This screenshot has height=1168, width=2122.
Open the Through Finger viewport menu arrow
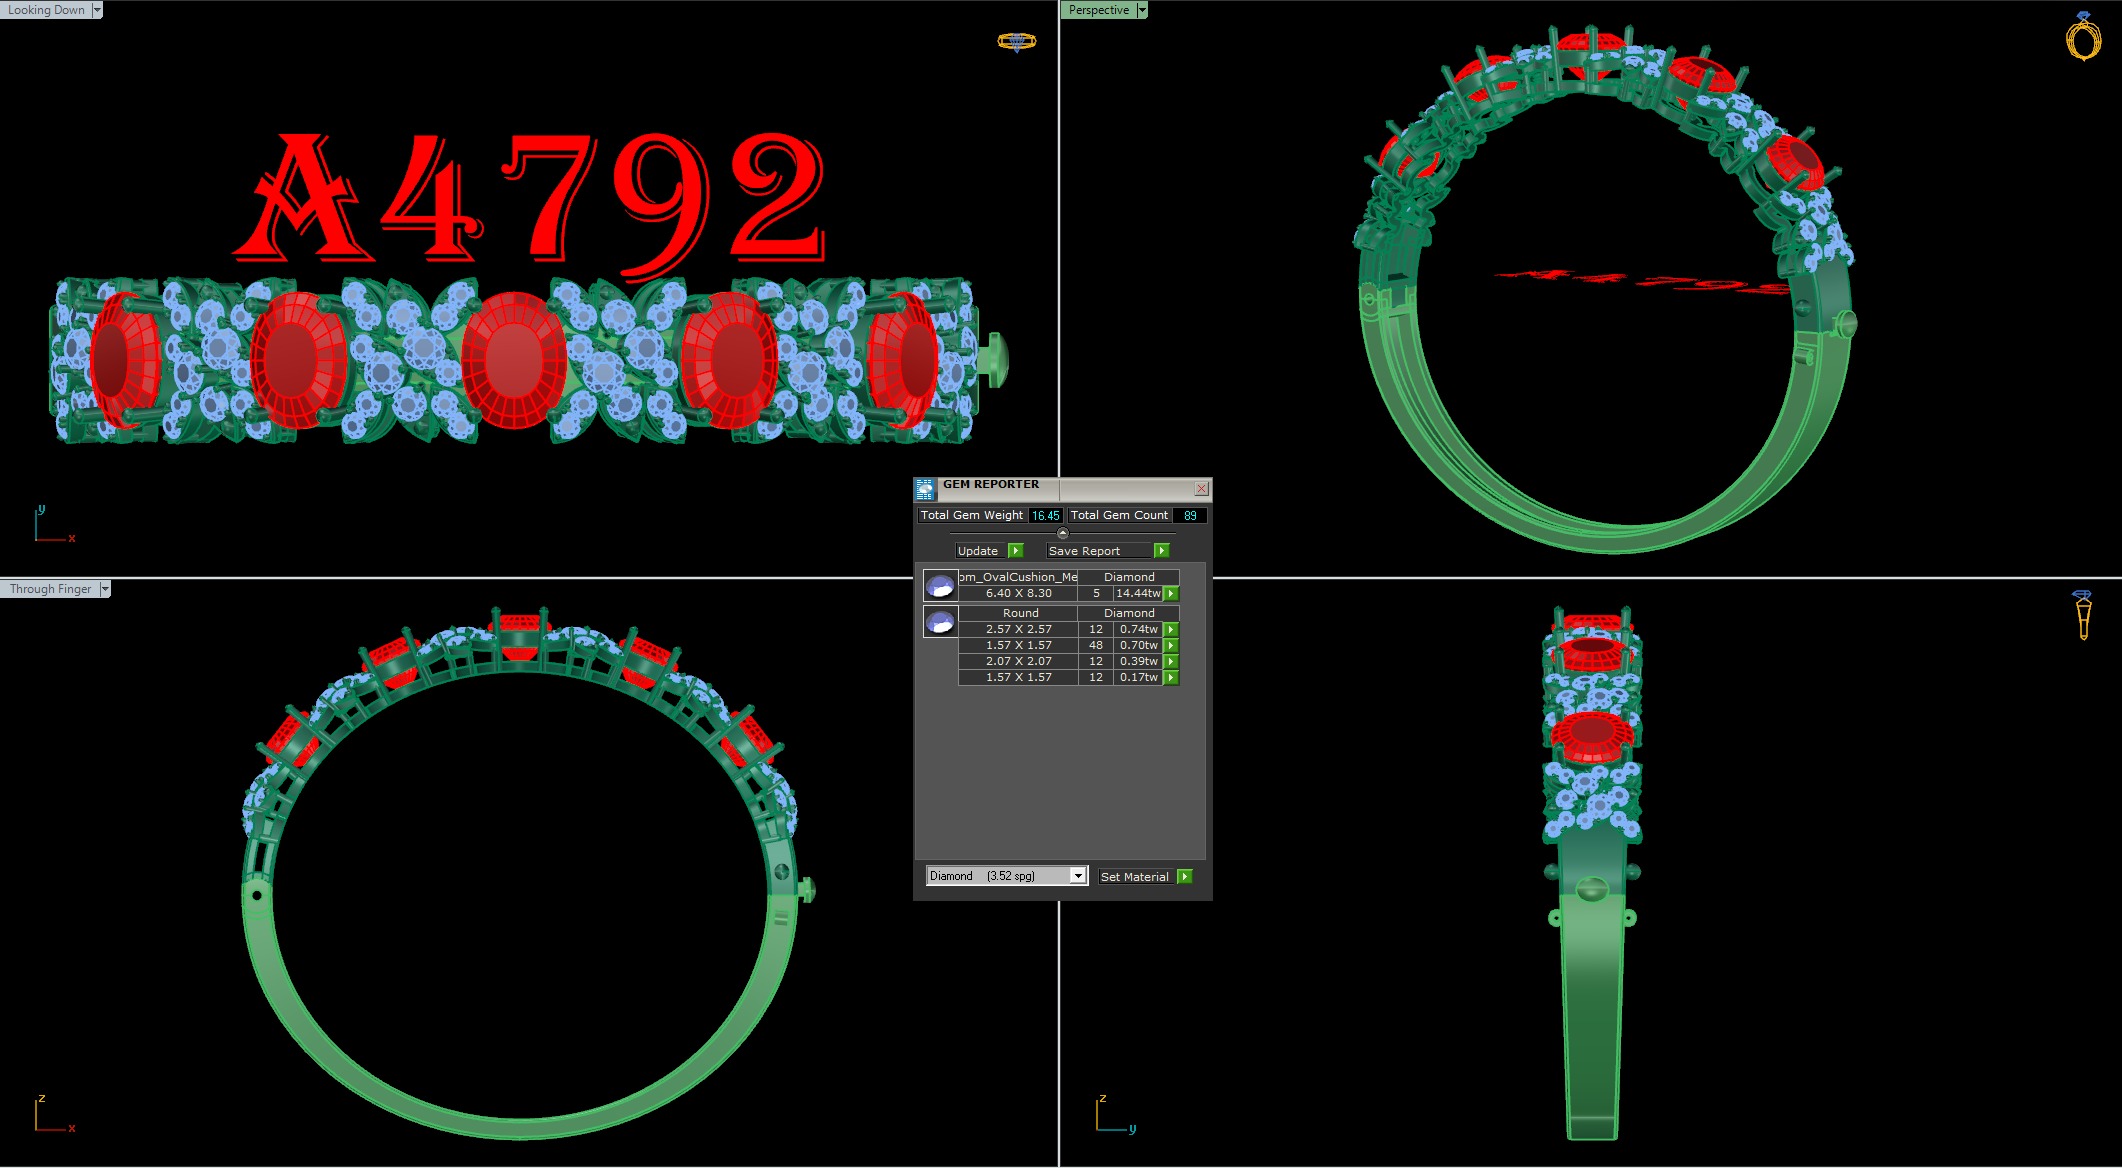(x=105, y=589)
